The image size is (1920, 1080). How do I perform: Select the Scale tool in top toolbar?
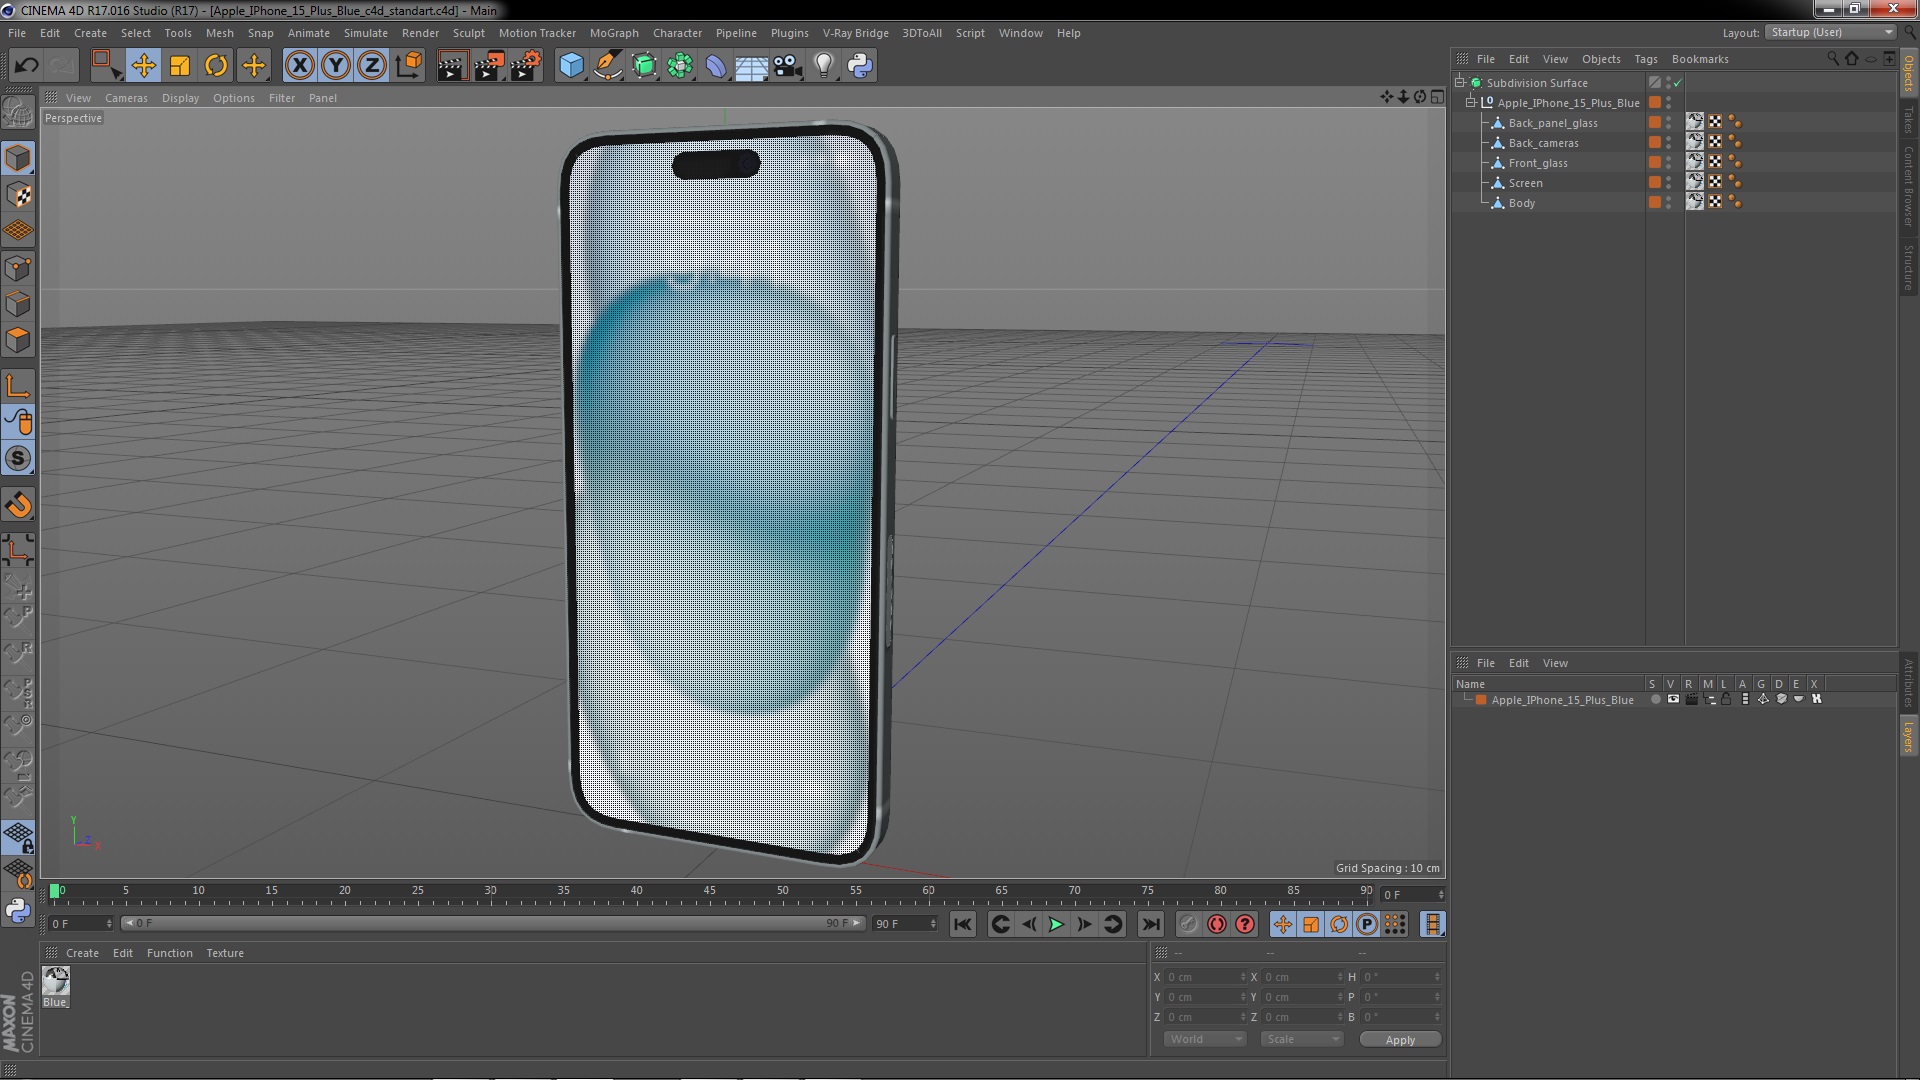pos(180,66)
